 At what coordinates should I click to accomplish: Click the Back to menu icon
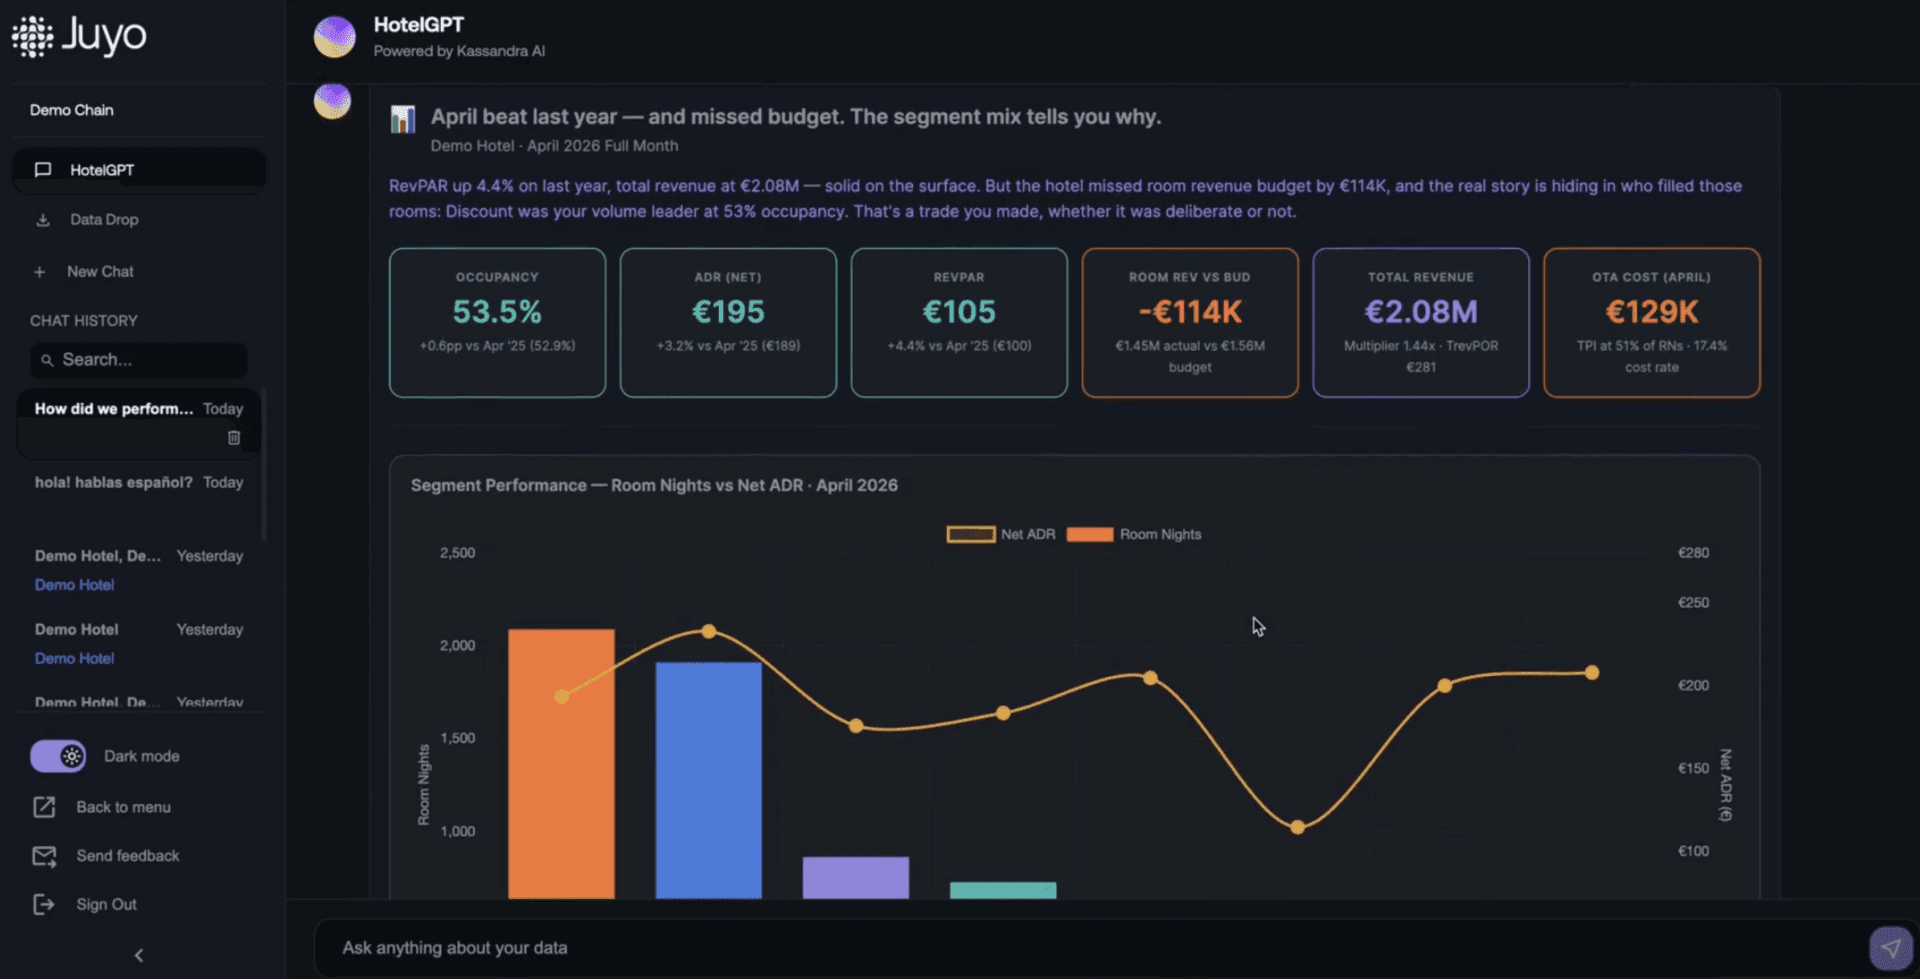tap(44, 807)
